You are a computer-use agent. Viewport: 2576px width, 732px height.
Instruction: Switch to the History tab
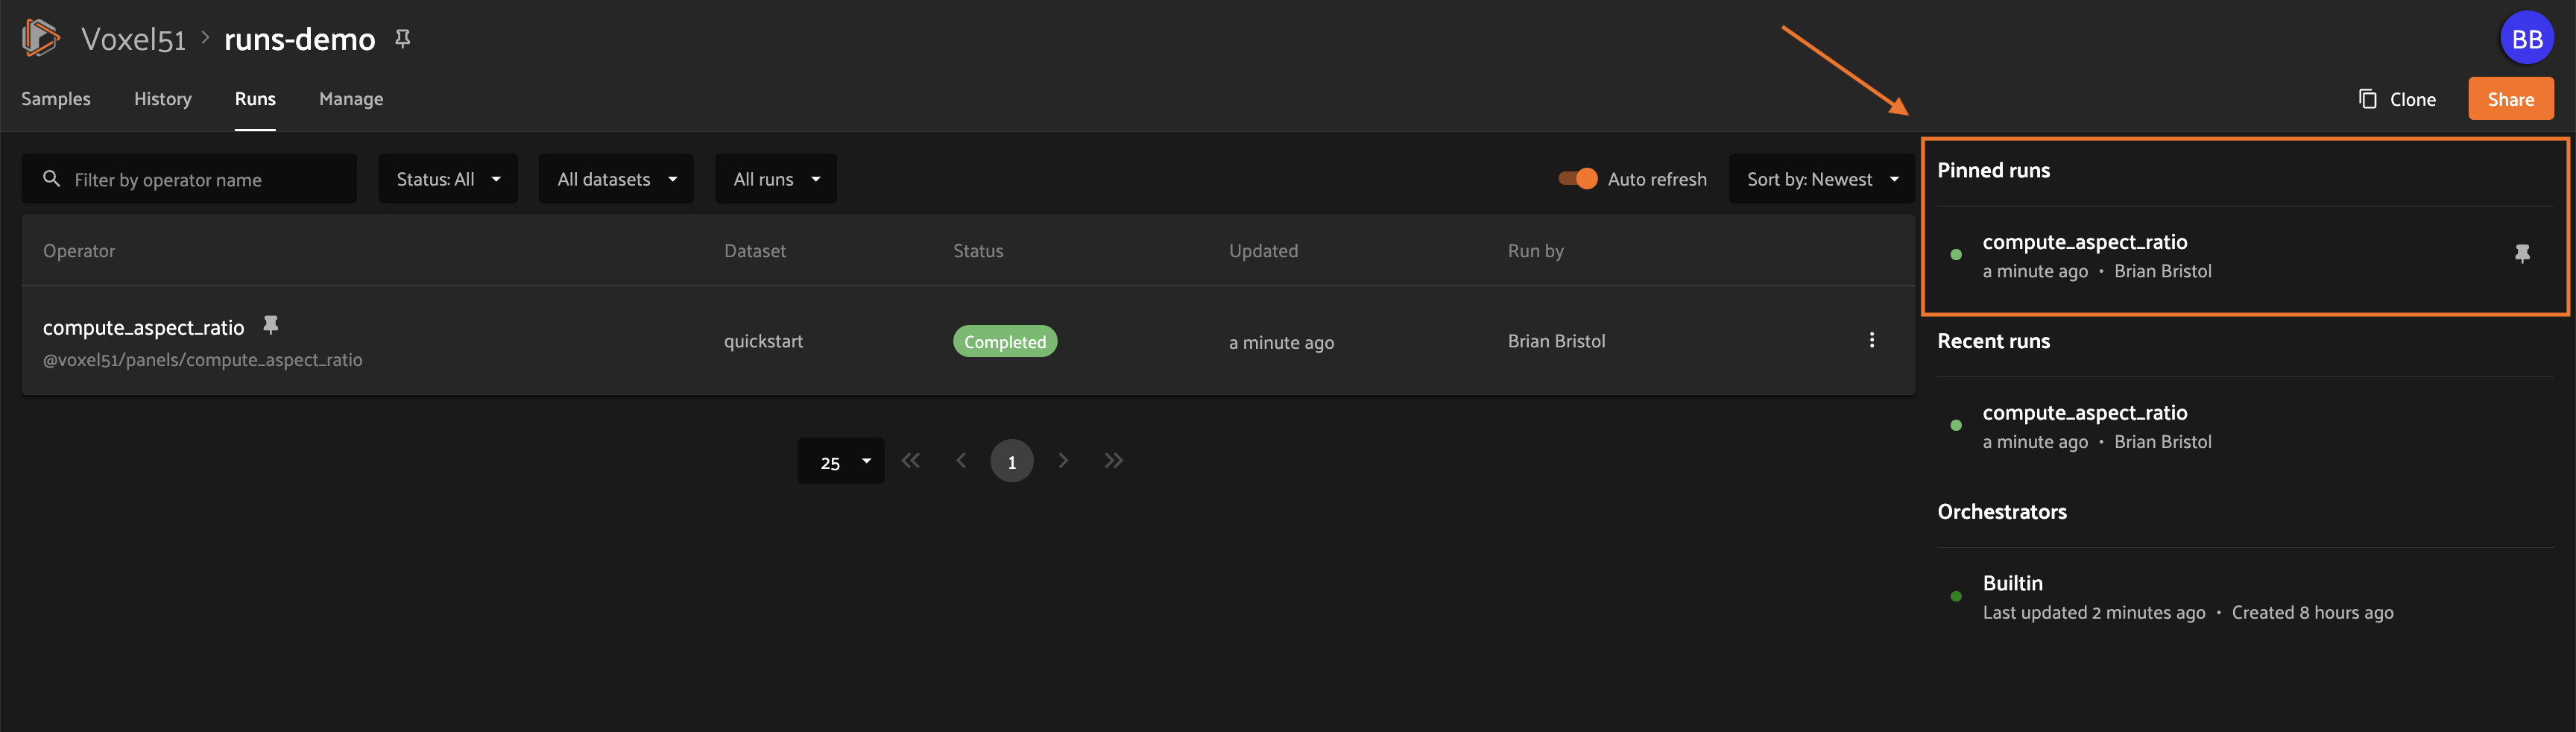click(163, 99)
